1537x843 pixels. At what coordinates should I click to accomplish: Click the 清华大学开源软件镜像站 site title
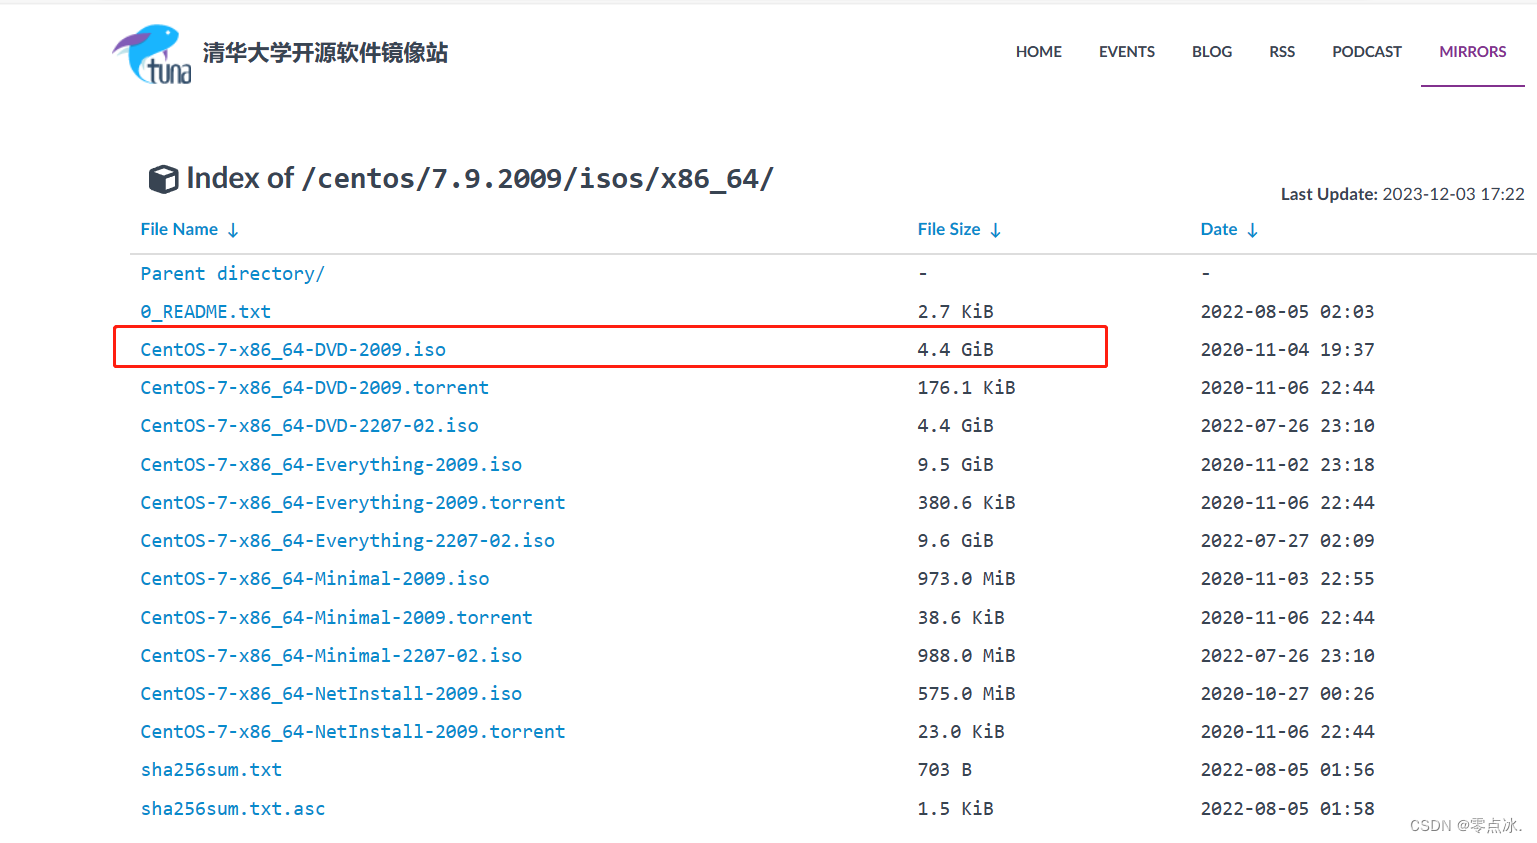click(325, 53)
